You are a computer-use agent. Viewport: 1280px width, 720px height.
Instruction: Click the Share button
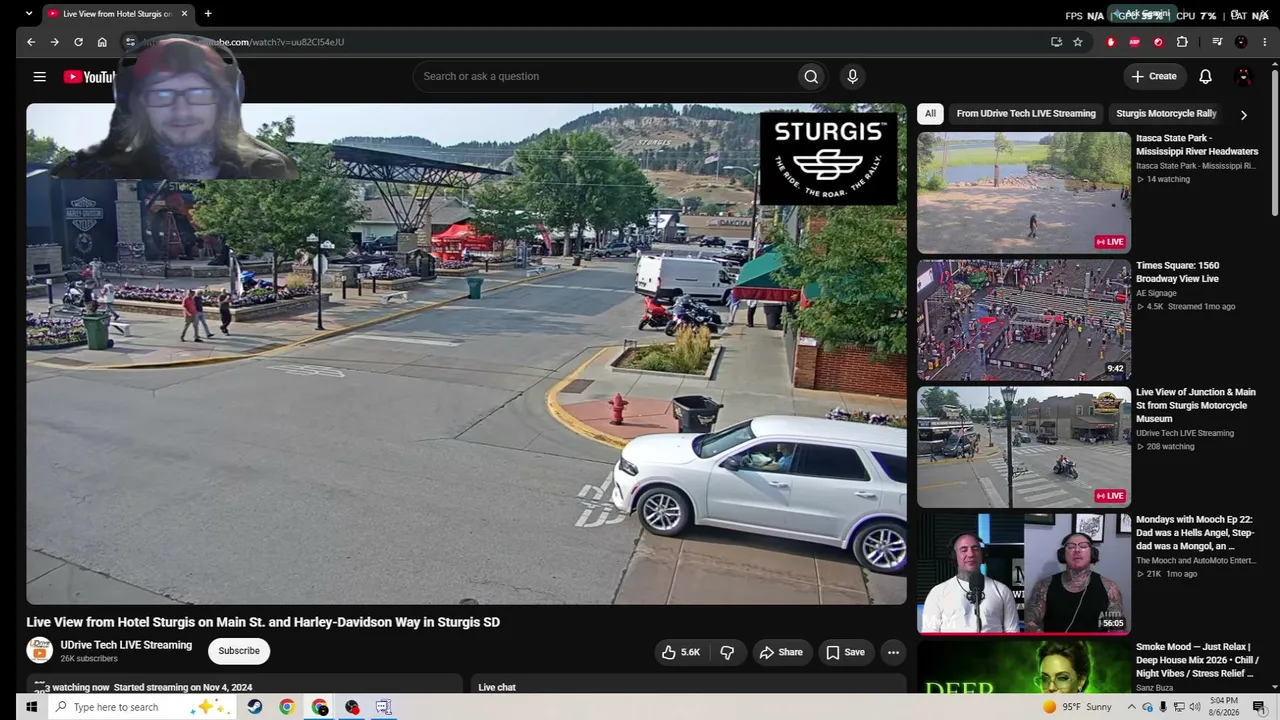pyautogui.click(x=781, y=652)
